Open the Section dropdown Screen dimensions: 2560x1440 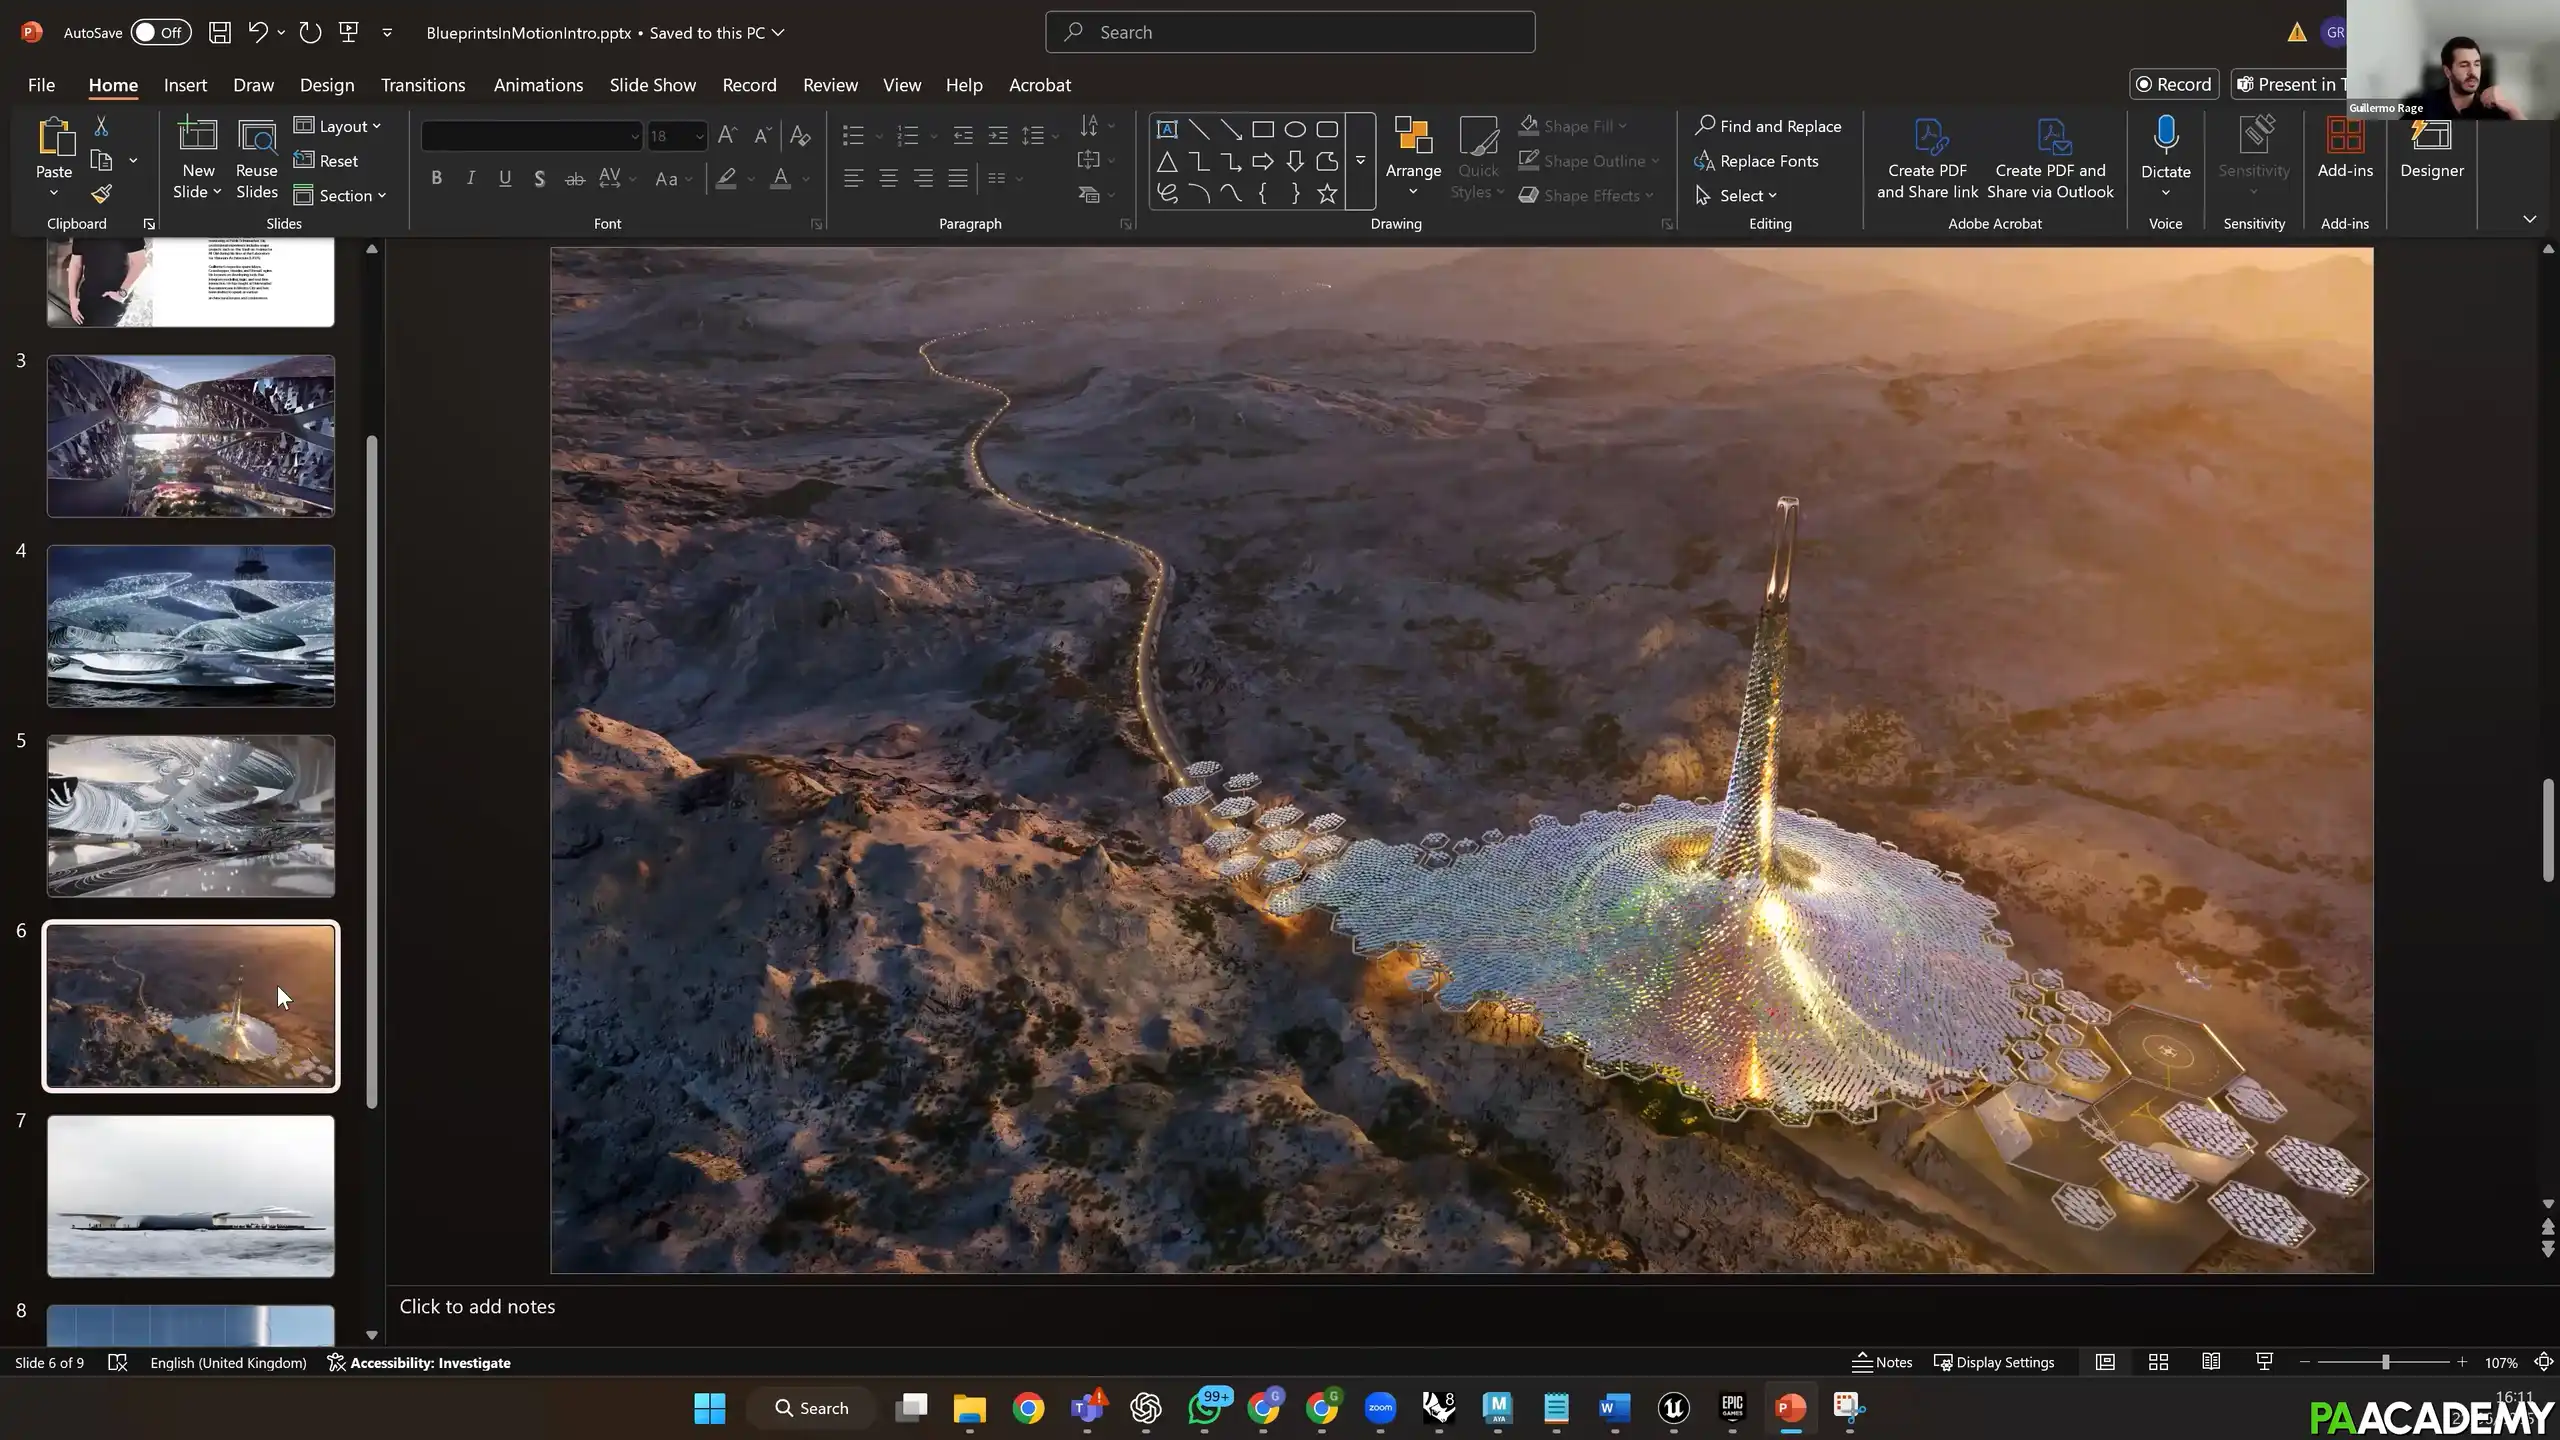340,195
